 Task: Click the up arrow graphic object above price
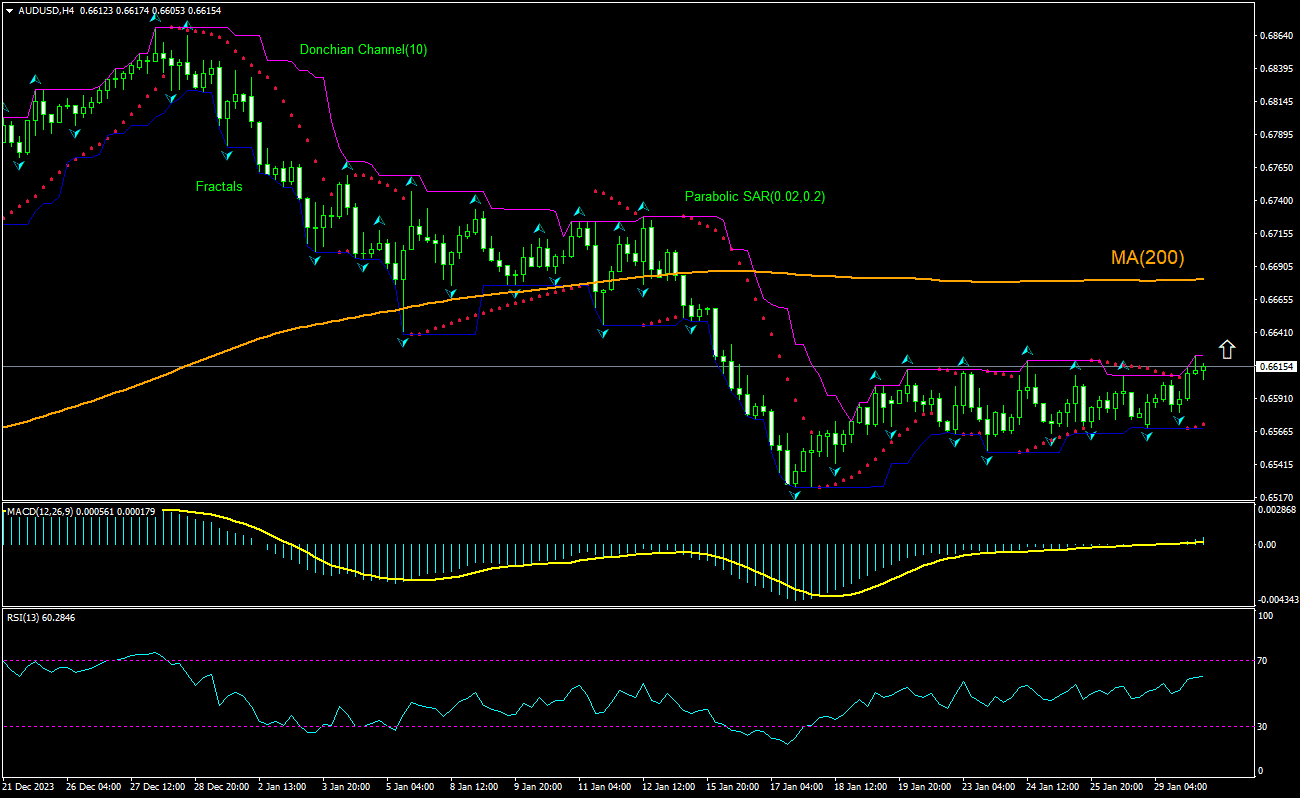coord(1228,350)
